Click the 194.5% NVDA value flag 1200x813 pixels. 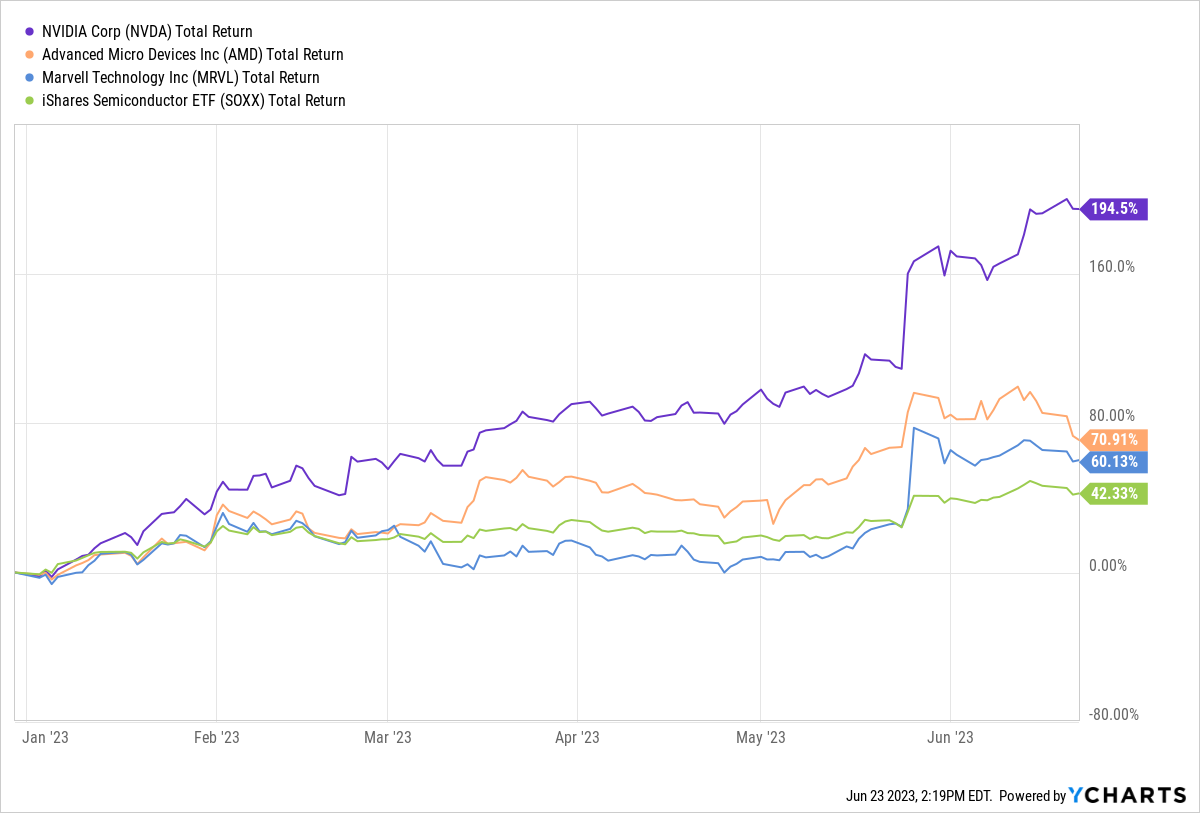(x=1118, y=209)
